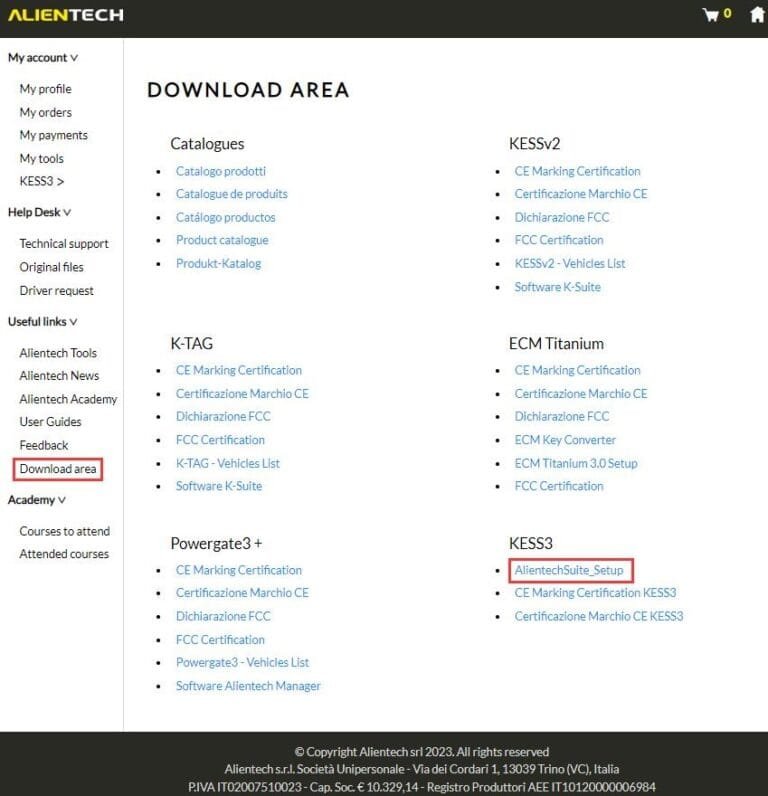Open Alientech News
This screenshot has height=796, width=768.
coord(59,376)
